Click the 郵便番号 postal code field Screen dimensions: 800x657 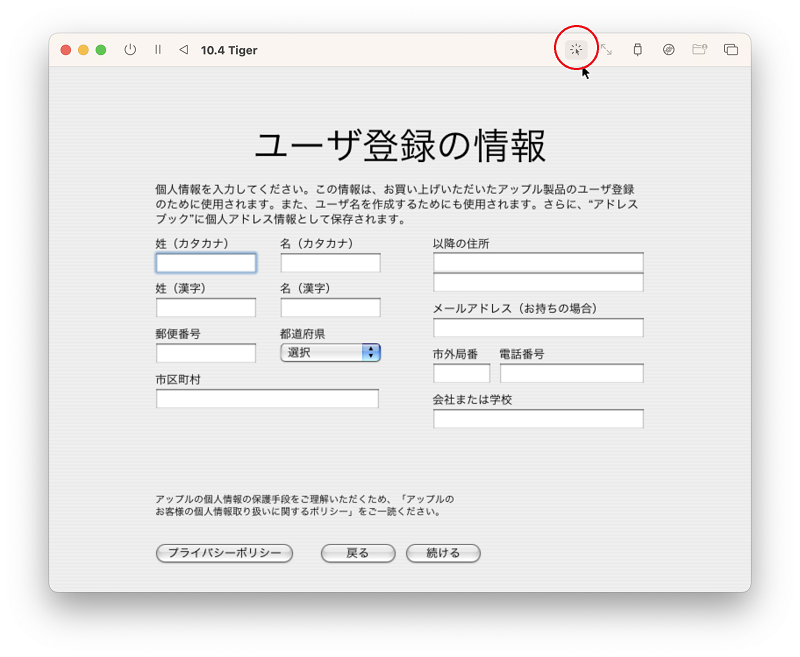(206, 353)
